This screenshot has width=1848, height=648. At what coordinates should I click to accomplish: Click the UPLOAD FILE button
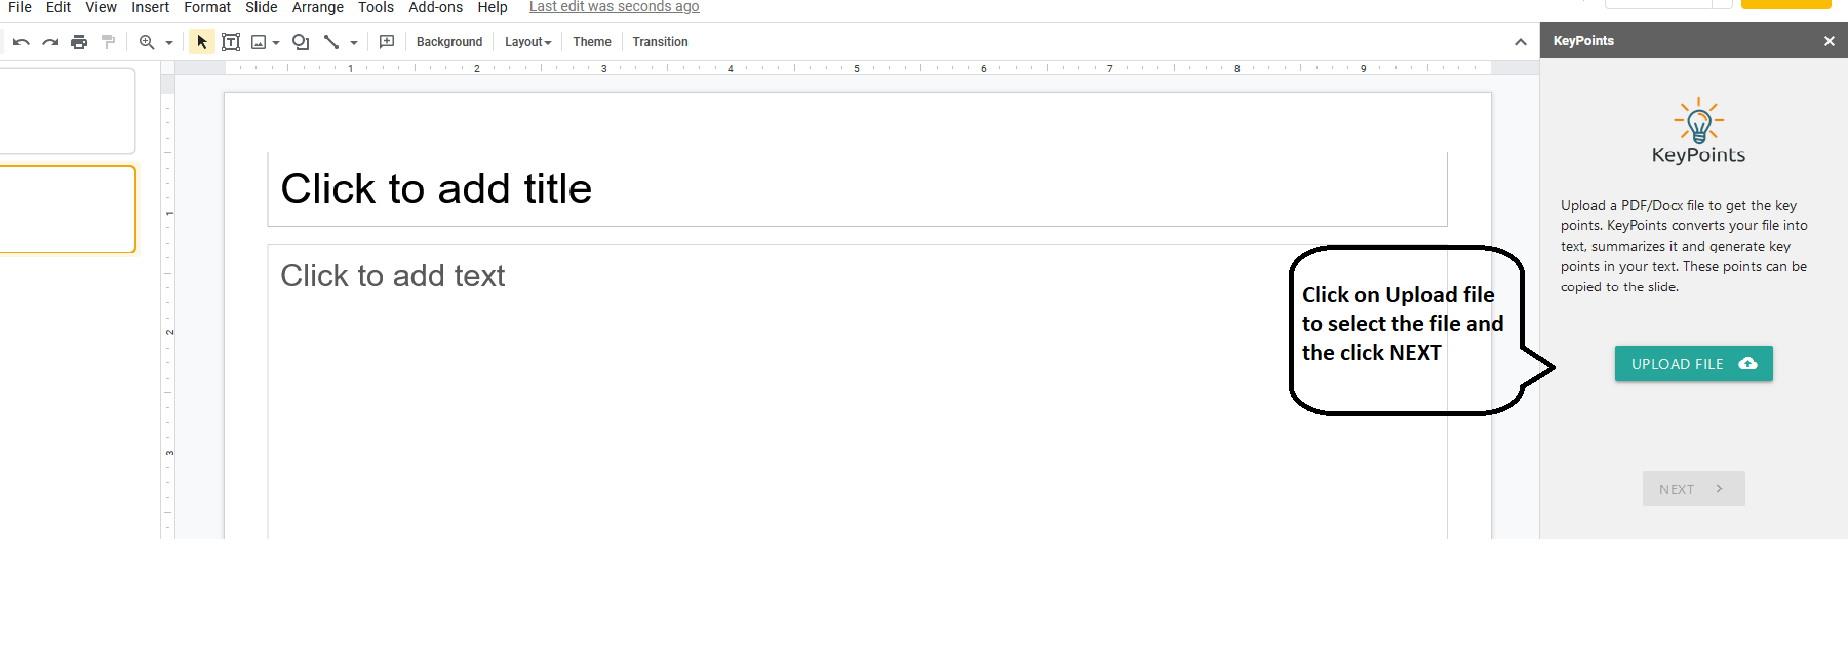coord(1693,364)
